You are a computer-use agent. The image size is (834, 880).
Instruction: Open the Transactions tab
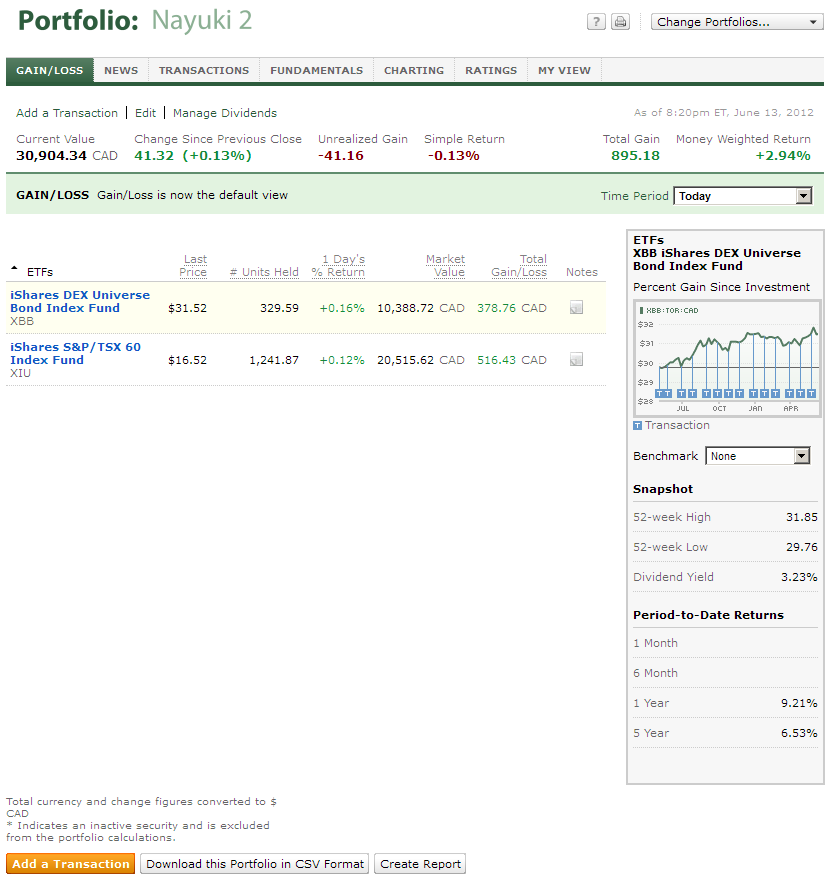[204, 71]
